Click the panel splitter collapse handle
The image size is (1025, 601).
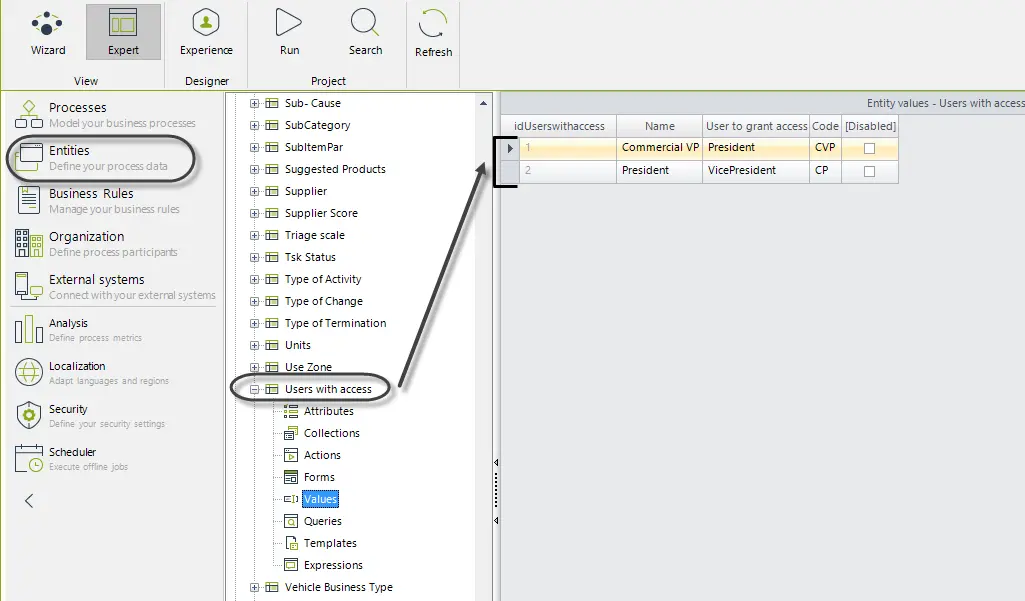coord(496,491)
